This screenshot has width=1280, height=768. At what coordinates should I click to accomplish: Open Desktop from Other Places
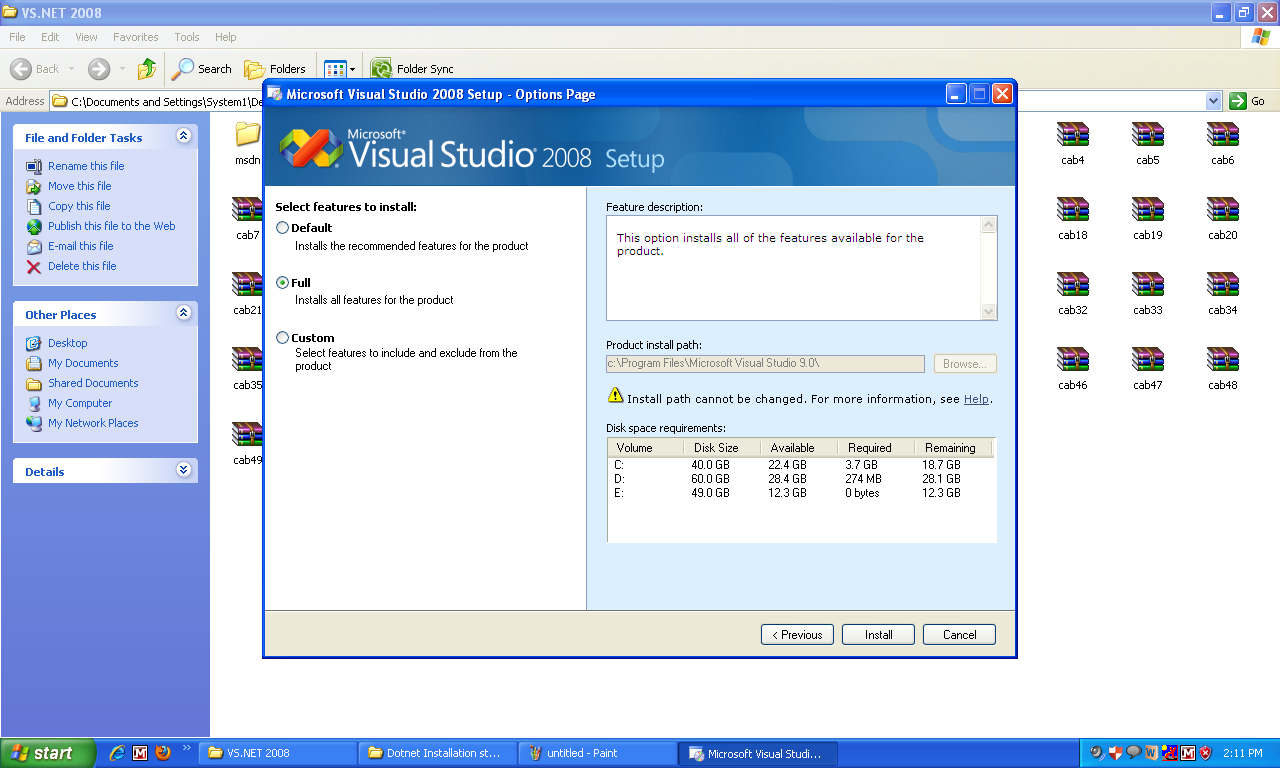pos(68,343)
